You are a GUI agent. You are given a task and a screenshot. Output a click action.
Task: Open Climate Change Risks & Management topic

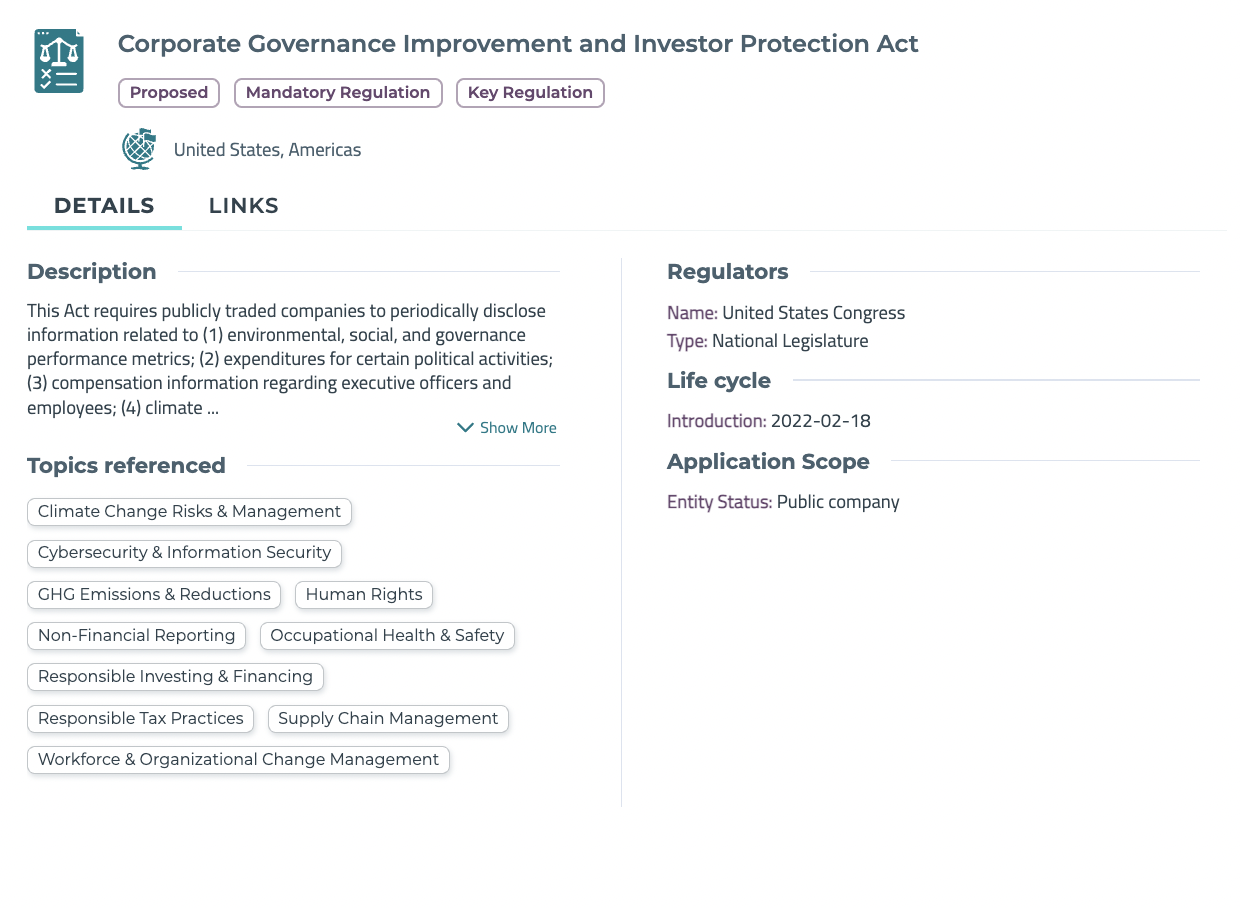click(189, 512)
